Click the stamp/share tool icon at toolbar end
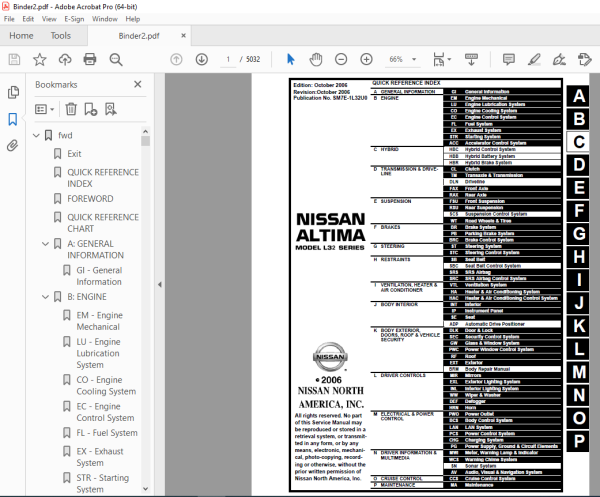600x497 pixels. 584,59
